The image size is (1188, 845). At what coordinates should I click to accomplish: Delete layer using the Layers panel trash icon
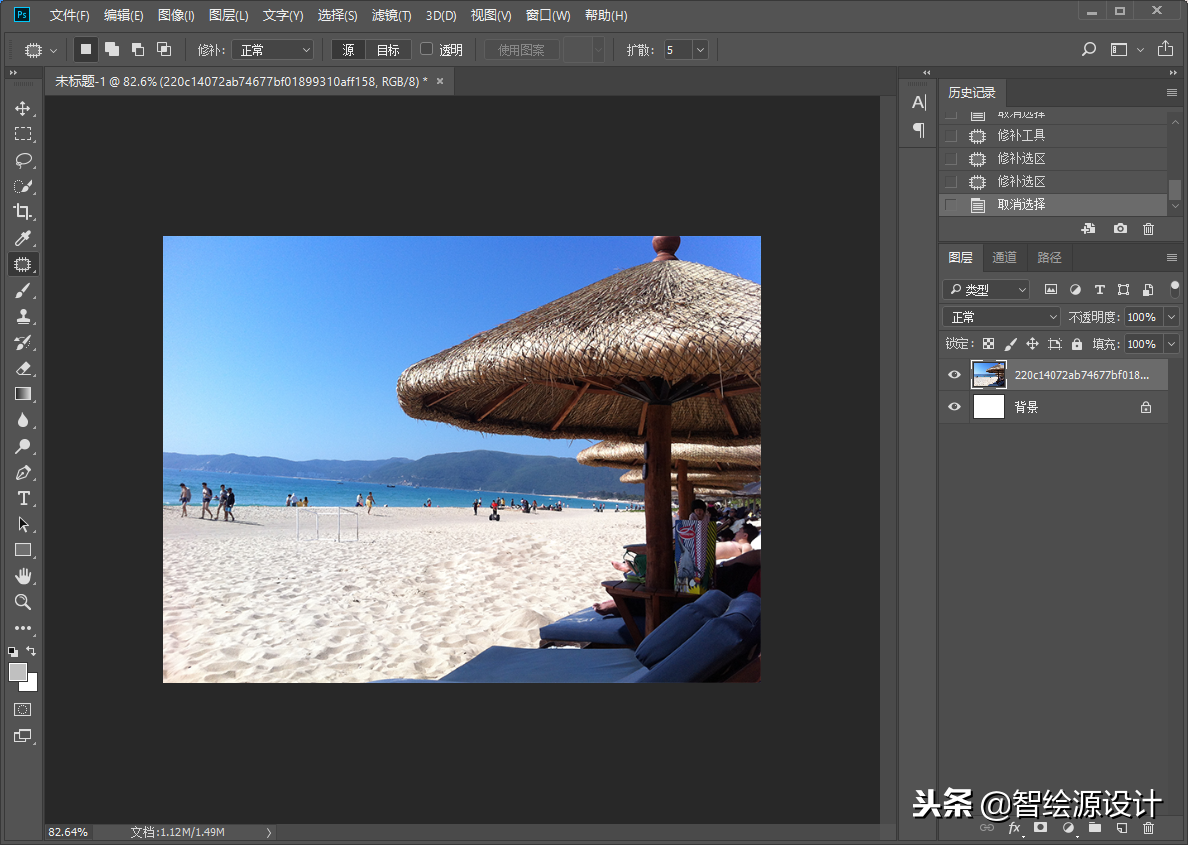1148,828
